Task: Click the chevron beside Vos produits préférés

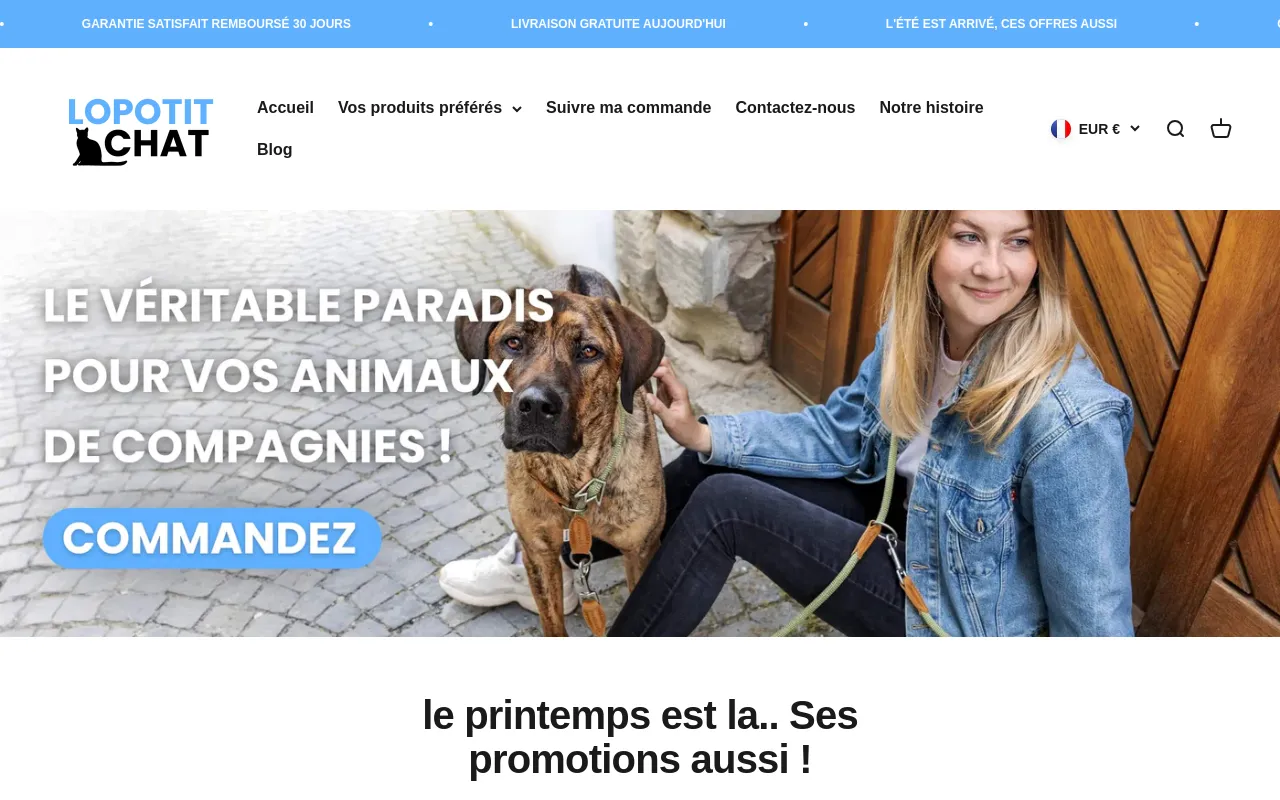Action: click(516, 109)
